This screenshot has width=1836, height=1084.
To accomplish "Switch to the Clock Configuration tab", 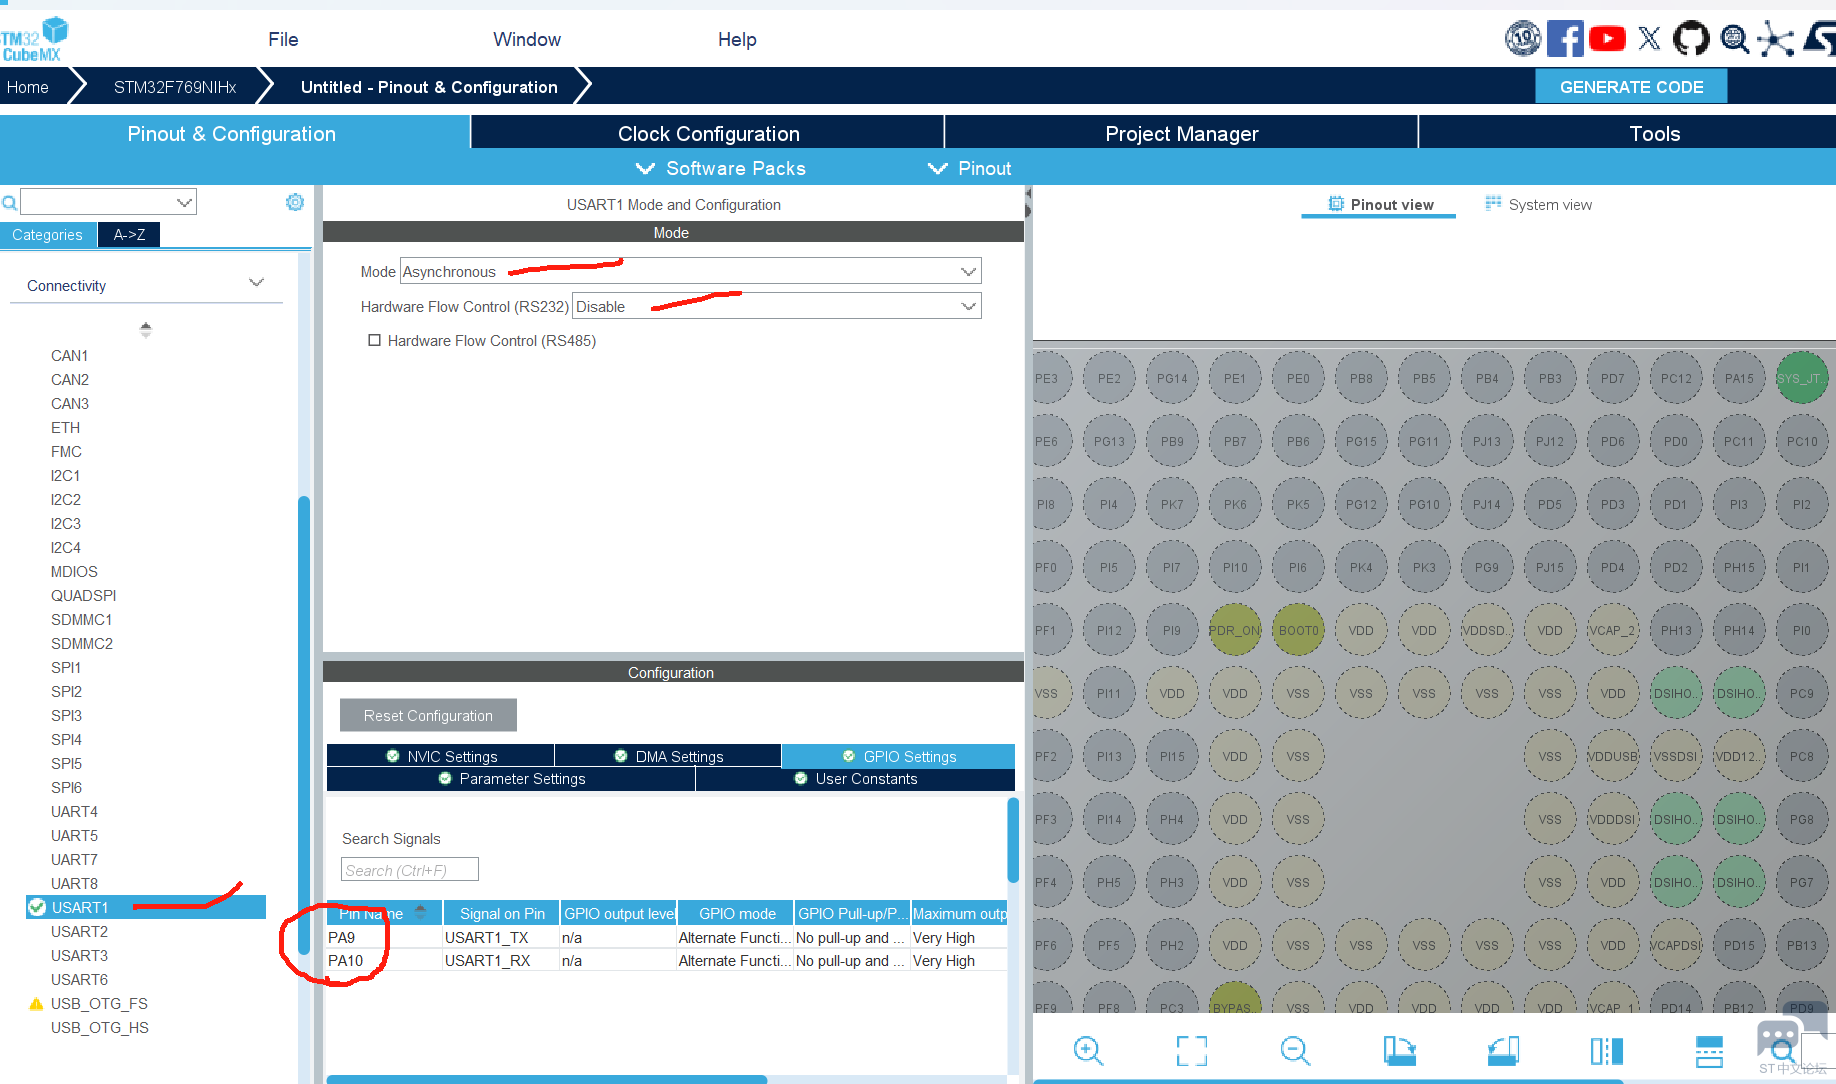I will pyautogui.click(x=708, y=133).
